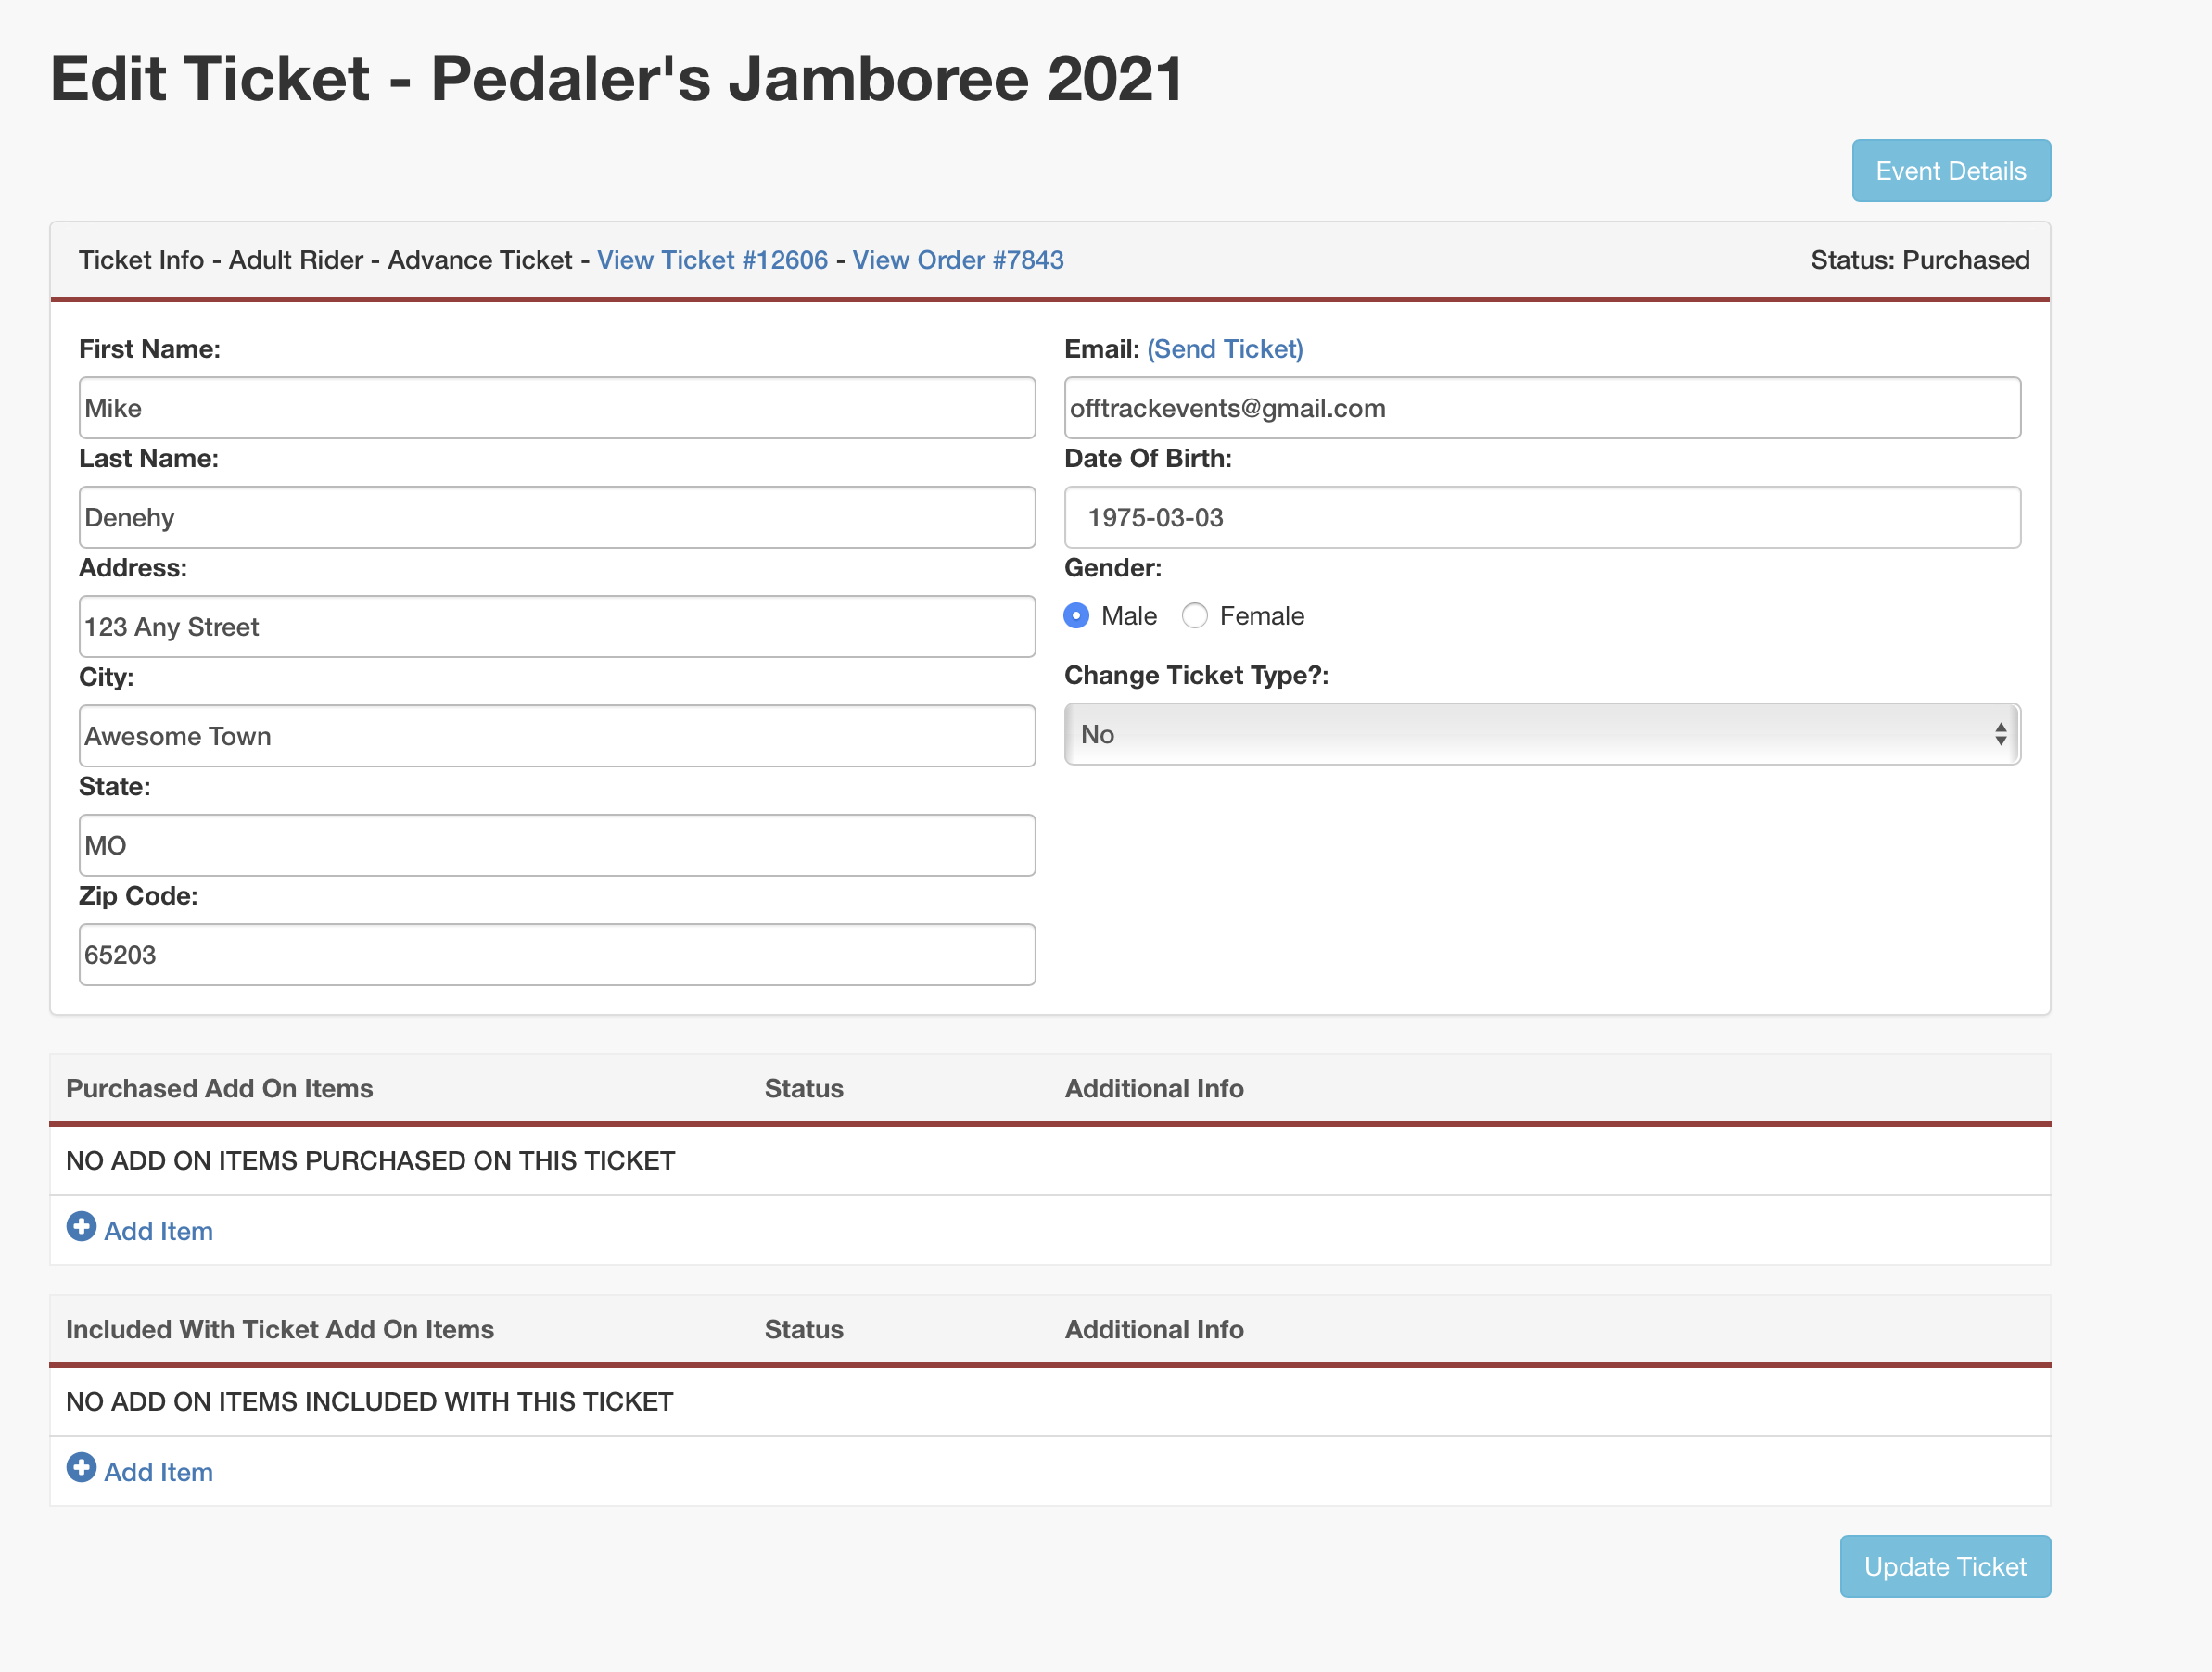Click Add Item link in purchased items
The height and width of the screenshot is (1672, 2212).
click(x=158, y=1231)
